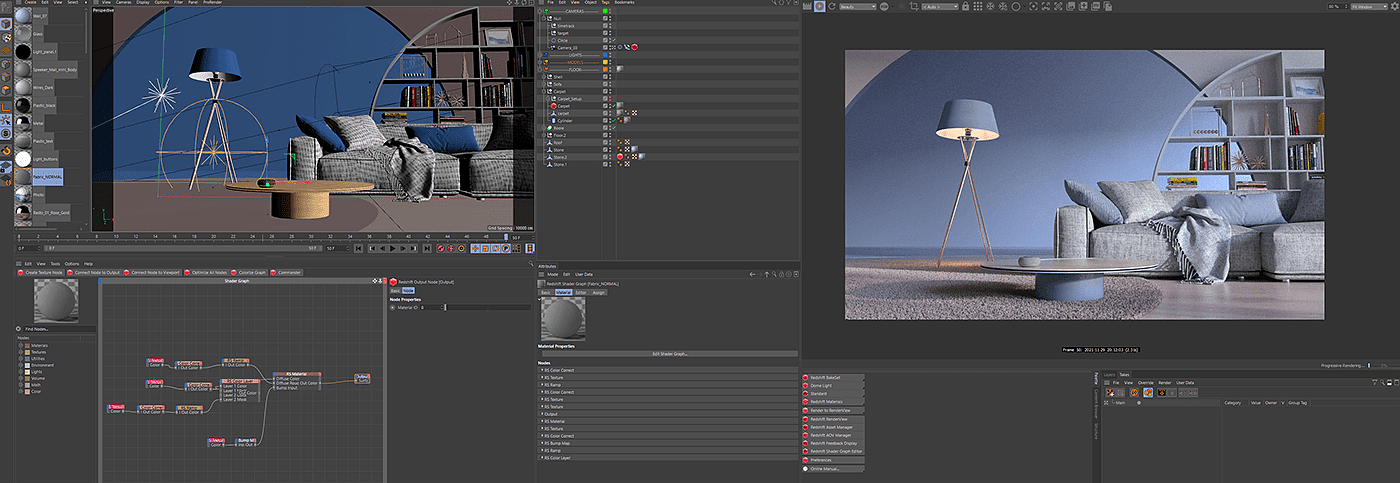Click the Create Texture Node button
This screenshot has height=483, width=1400.
point(40,272)
